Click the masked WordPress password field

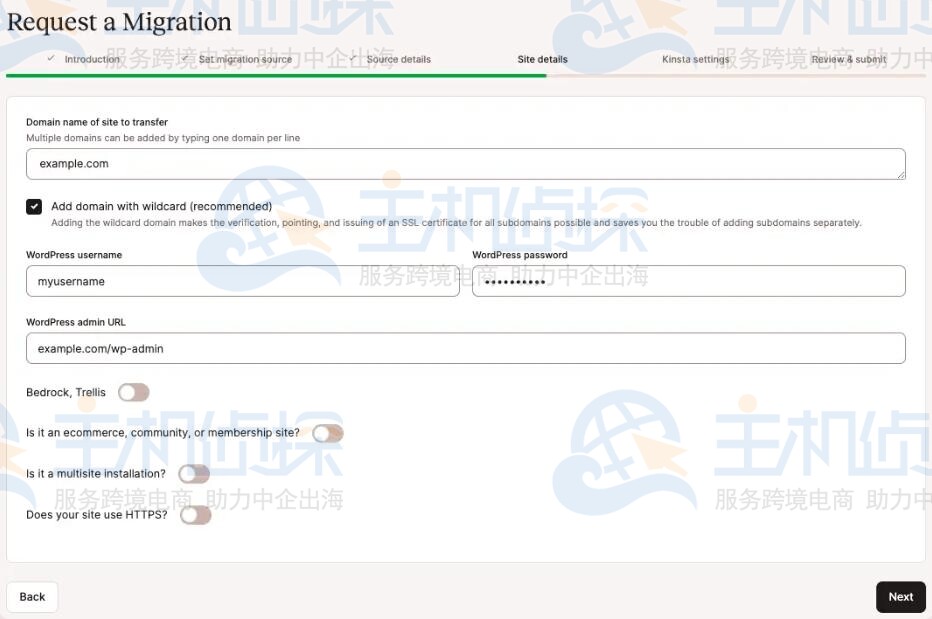[x=688, y=281]
